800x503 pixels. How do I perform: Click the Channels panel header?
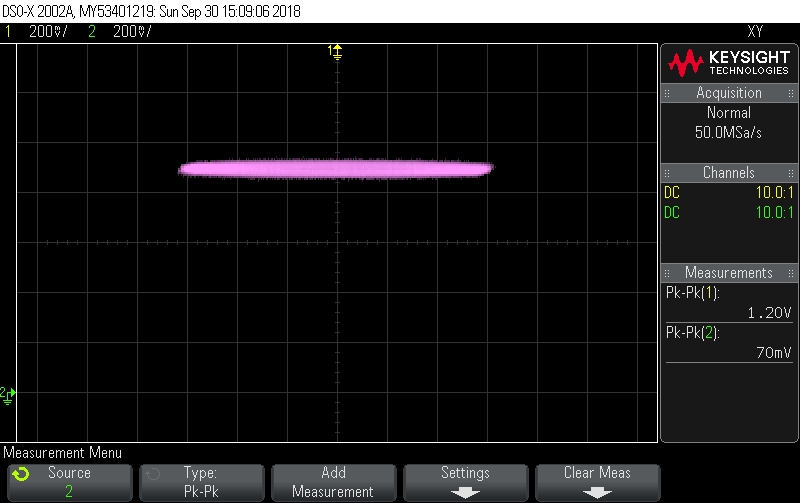[729, 172]
